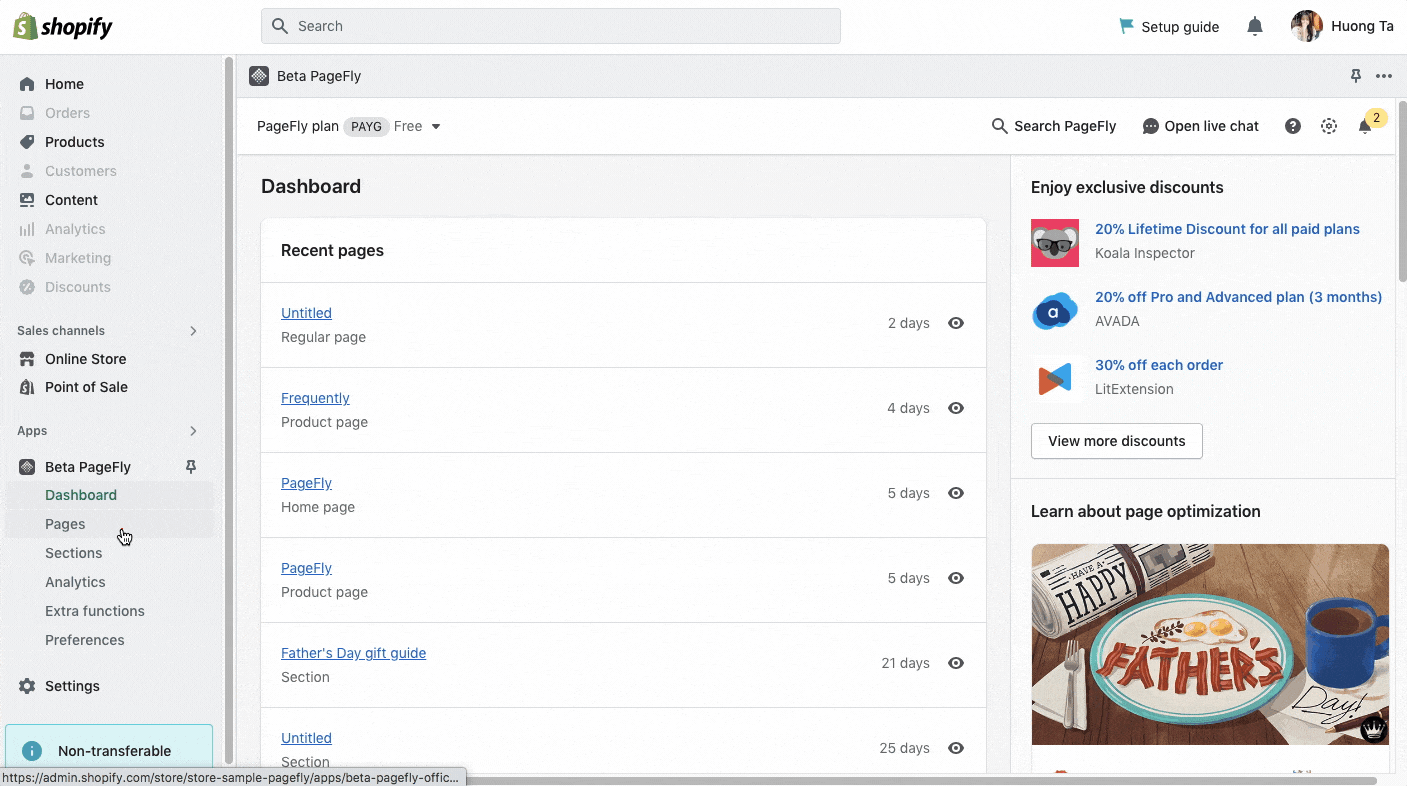Open PageFly settings gear icon
The image size is (1407, 786).
1329,126
